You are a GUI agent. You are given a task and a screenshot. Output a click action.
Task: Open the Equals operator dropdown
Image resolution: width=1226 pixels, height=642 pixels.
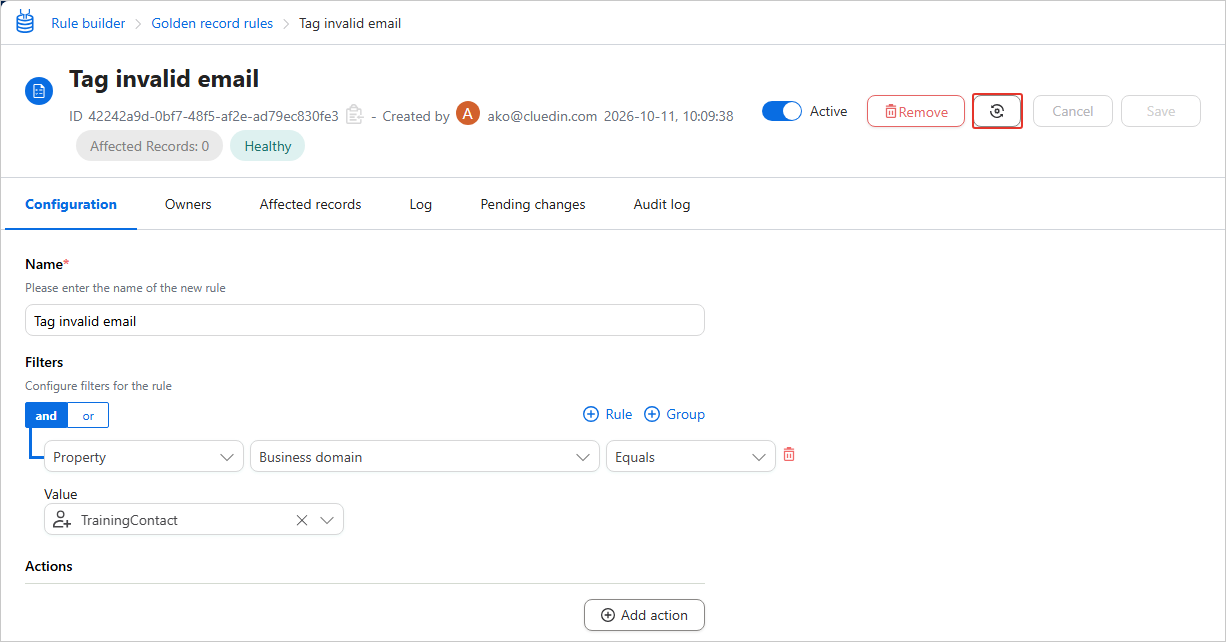coord(691,457)
